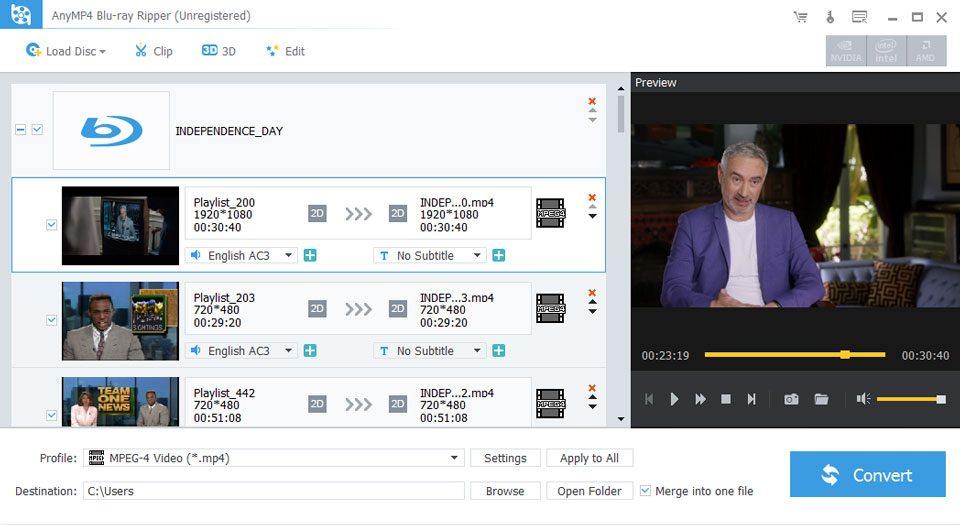The height and width of the screenshot is (525, 960).
Task: Open the Profile MPEG-4 Video dropdown
Action: tap(274, 458)
